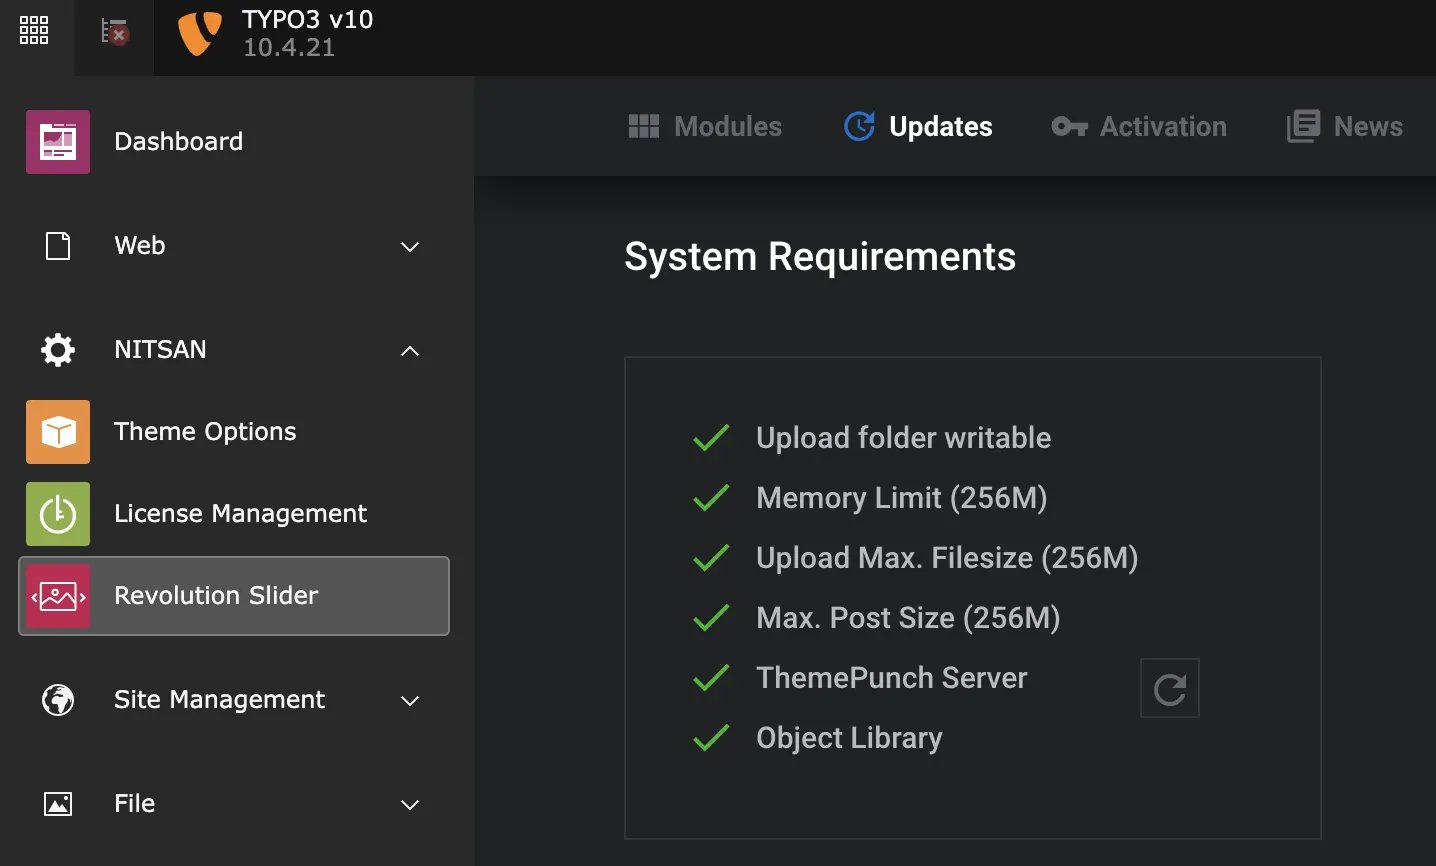This screenshot has width=1436, height=866.
Task: Click the Modules grid icon
Action: click(x=644, y=126)
